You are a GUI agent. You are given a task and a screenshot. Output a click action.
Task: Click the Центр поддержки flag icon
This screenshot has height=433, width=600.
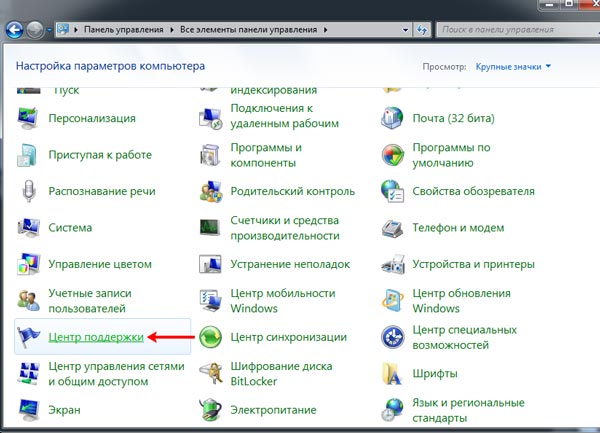tap(28, 337)
